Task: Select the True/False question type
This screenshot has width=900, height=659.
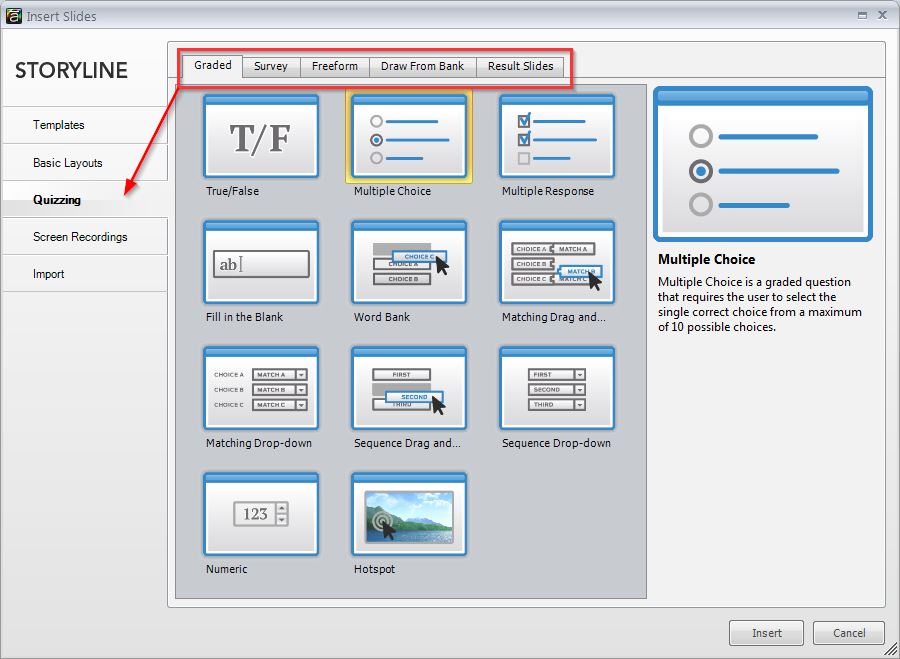Action: pyautogui.click(x=261, y=137)
